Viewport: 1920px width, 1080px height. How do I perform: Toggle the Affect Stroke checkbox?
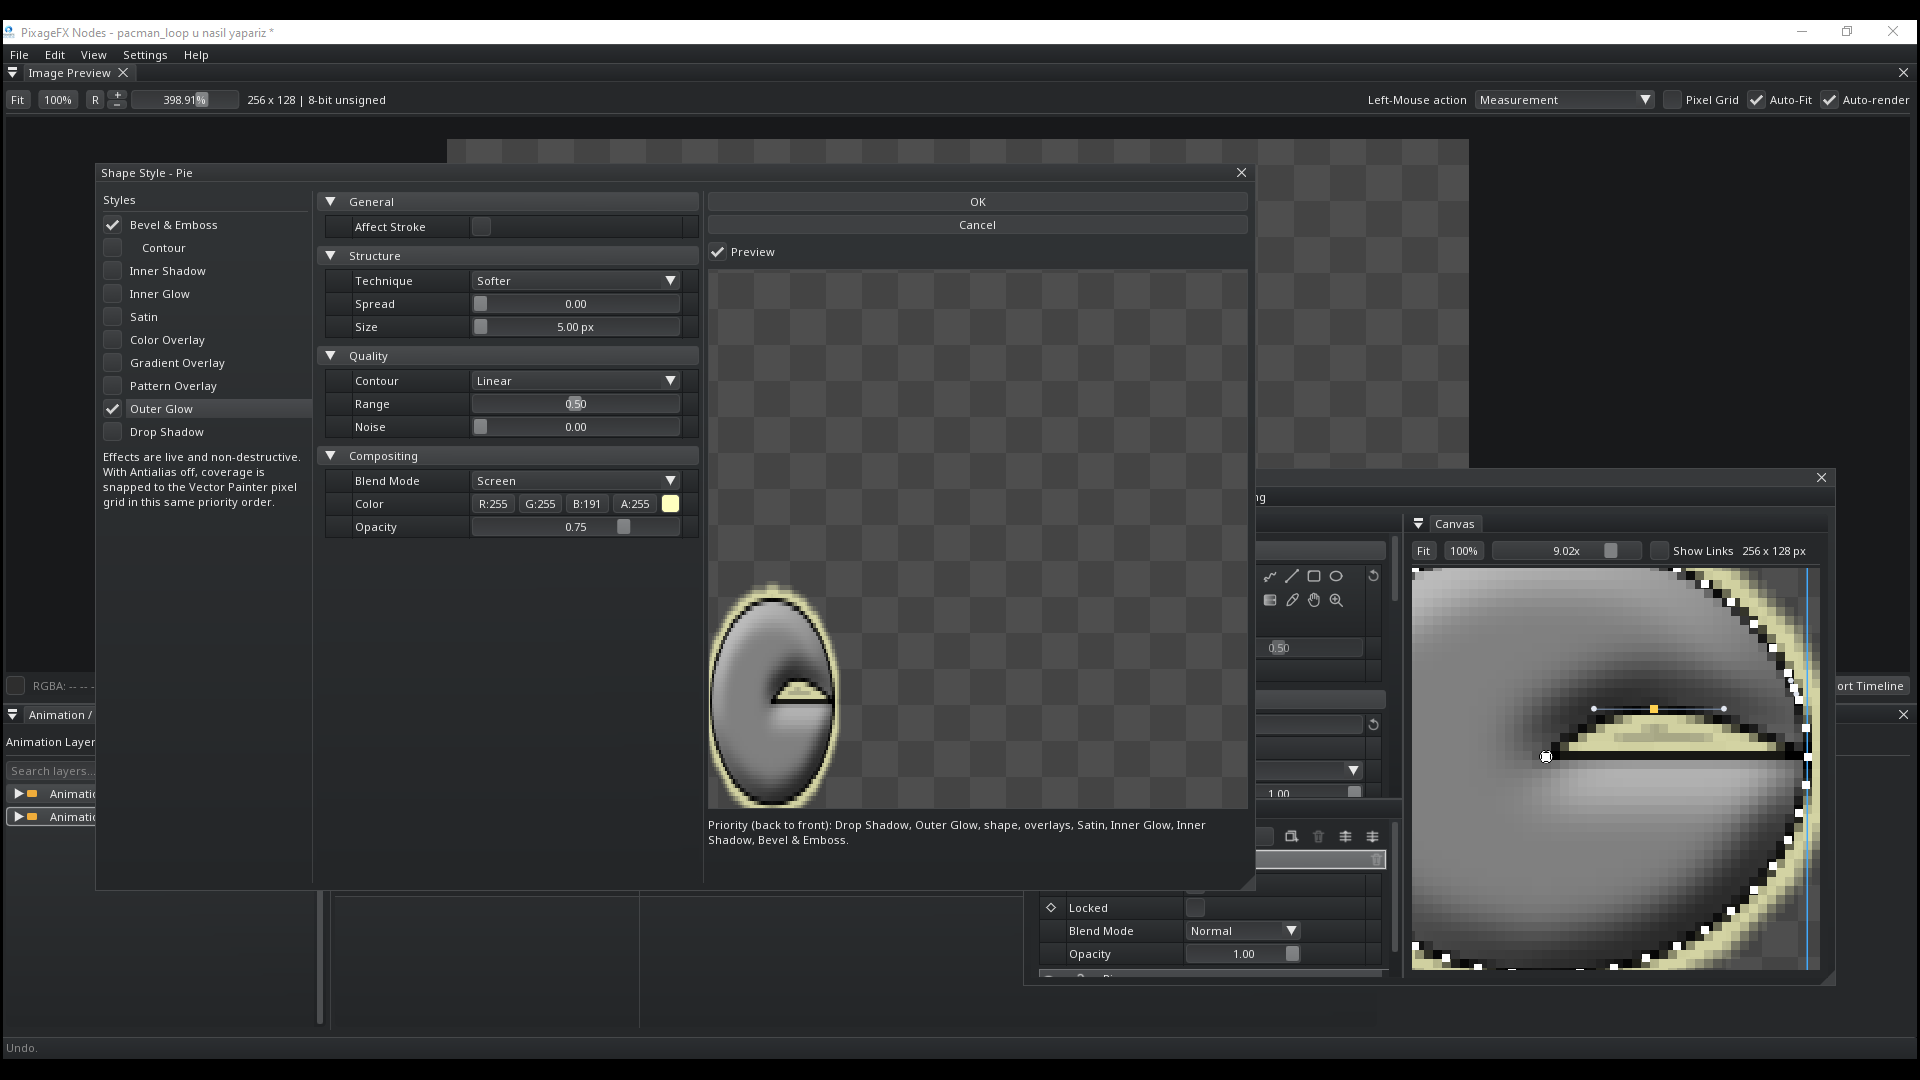[482, 227]
